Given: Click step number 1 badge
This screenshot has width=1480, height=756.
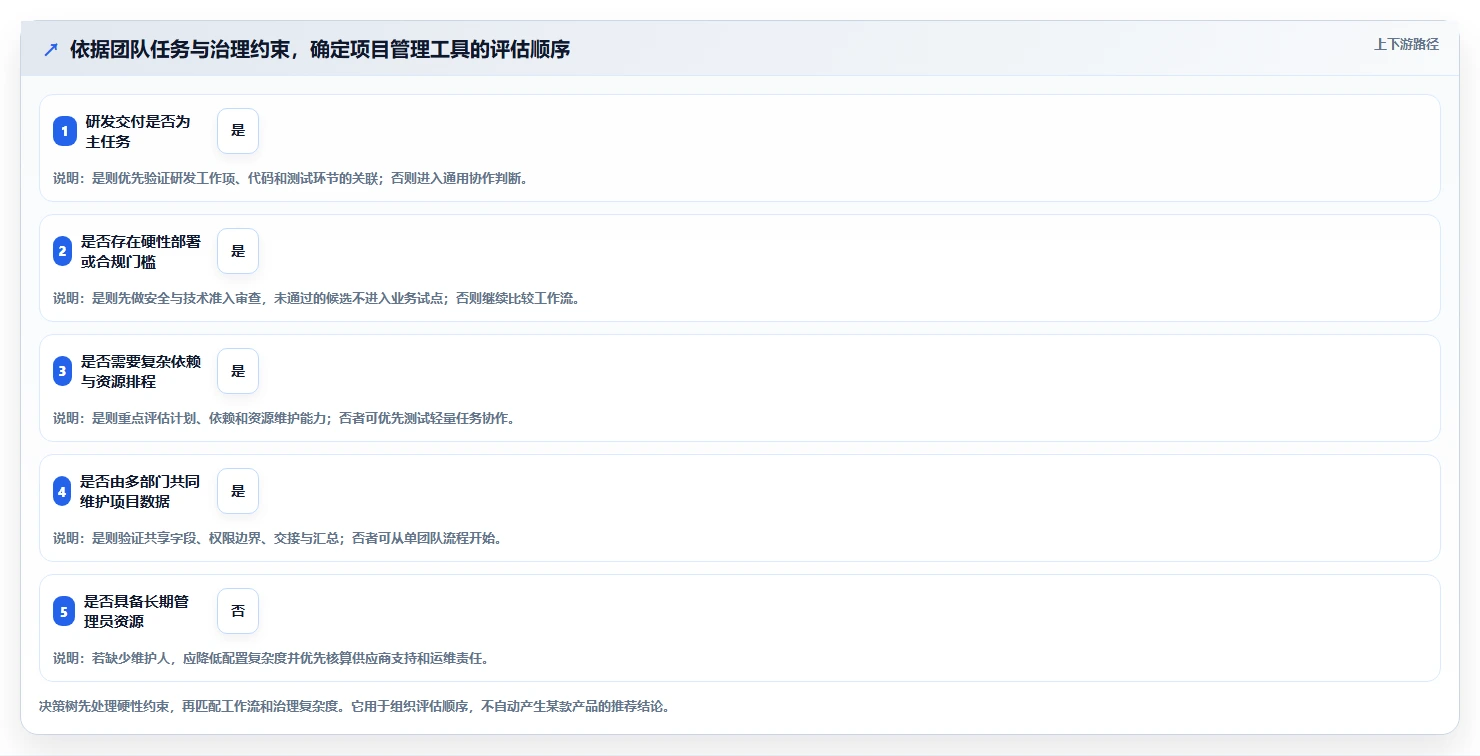Looking at the screenshot, I should click(x=65, y=131).
